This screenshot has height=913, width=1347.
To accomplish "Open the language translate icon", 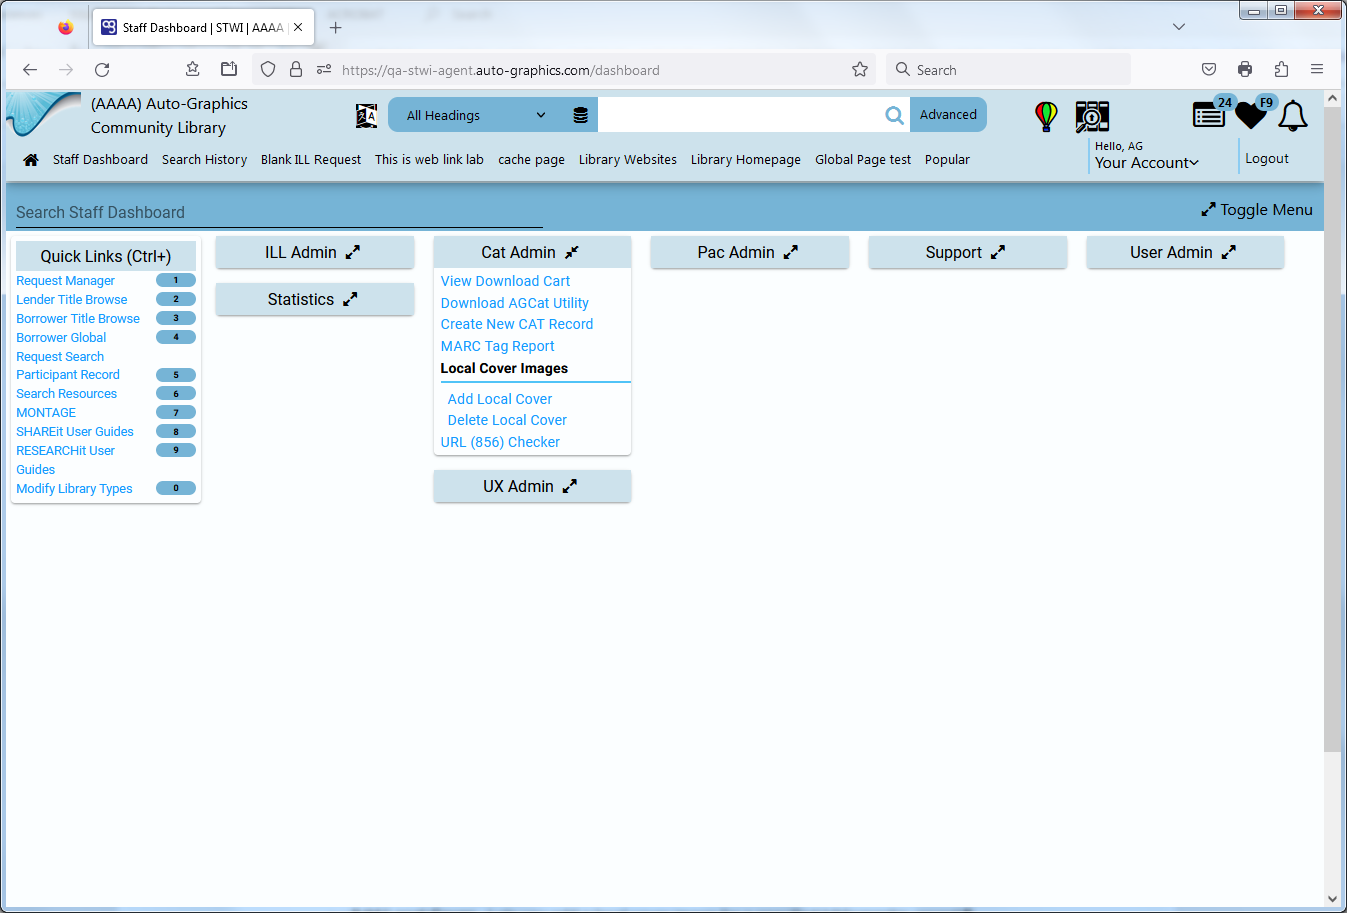I will [x=366, y=116].
